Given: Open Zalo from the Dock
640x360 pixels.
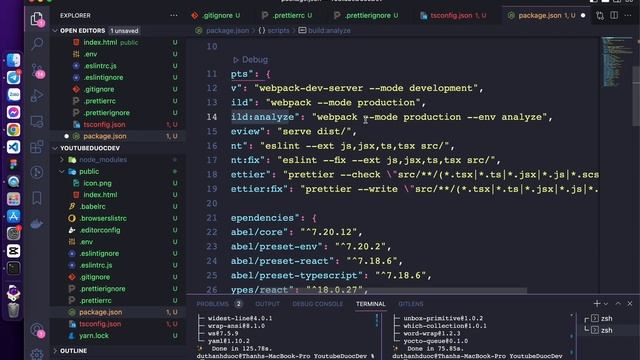Looking at the screenshot, I should pos(13,95).
